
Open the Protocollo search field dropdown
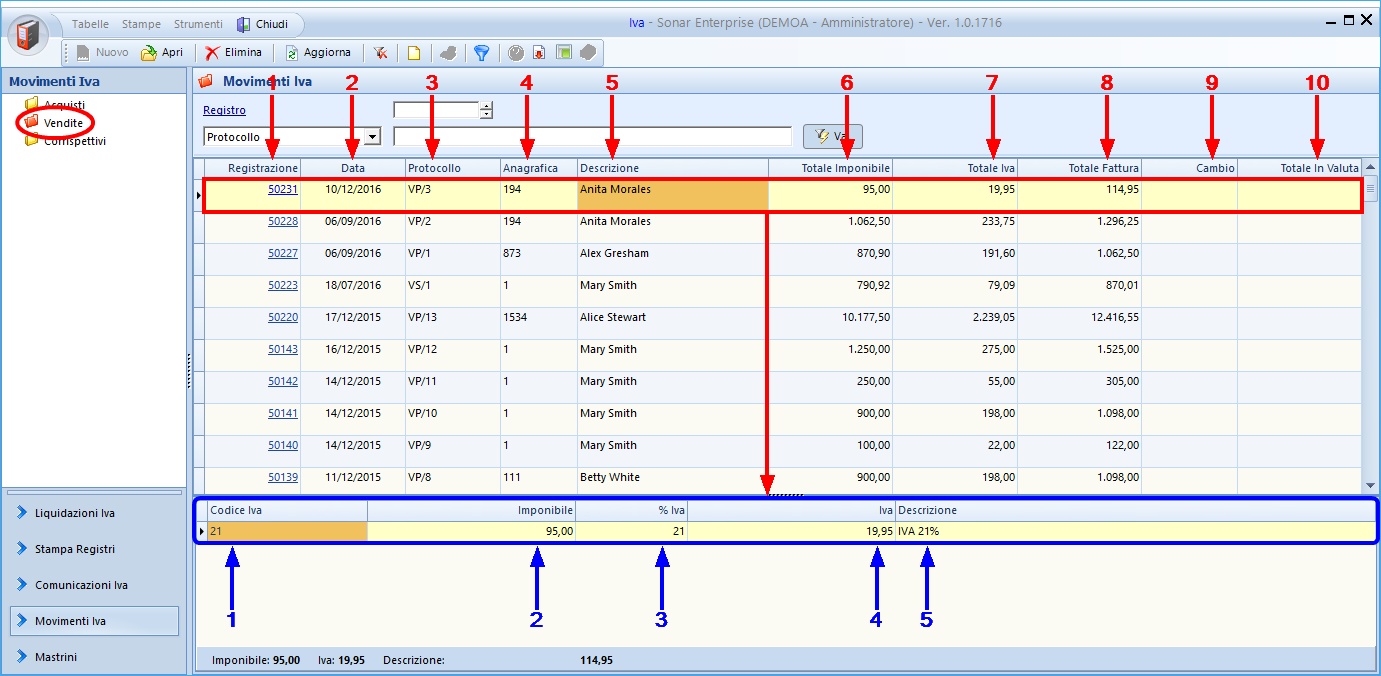click(373, 137)
